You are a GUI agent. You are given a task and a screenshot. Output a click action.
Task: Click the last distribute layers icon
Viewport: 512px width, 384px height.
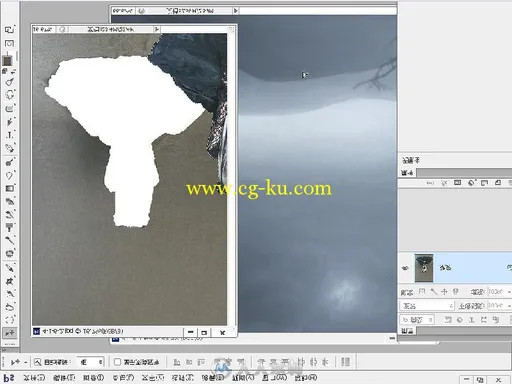[325, 362]
